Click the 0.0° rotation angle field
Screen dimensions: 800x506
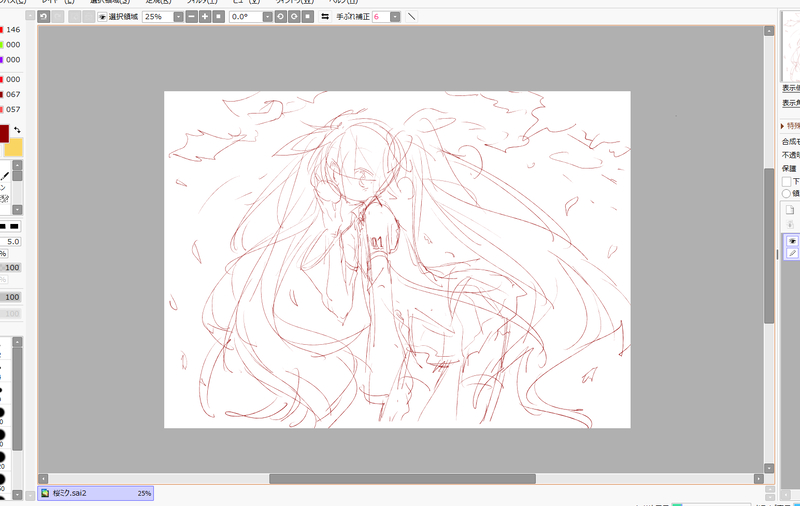246,17
